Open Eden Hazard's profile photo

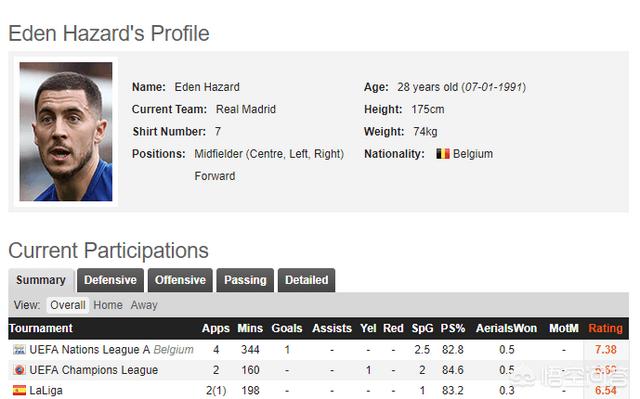coord(66,131)
